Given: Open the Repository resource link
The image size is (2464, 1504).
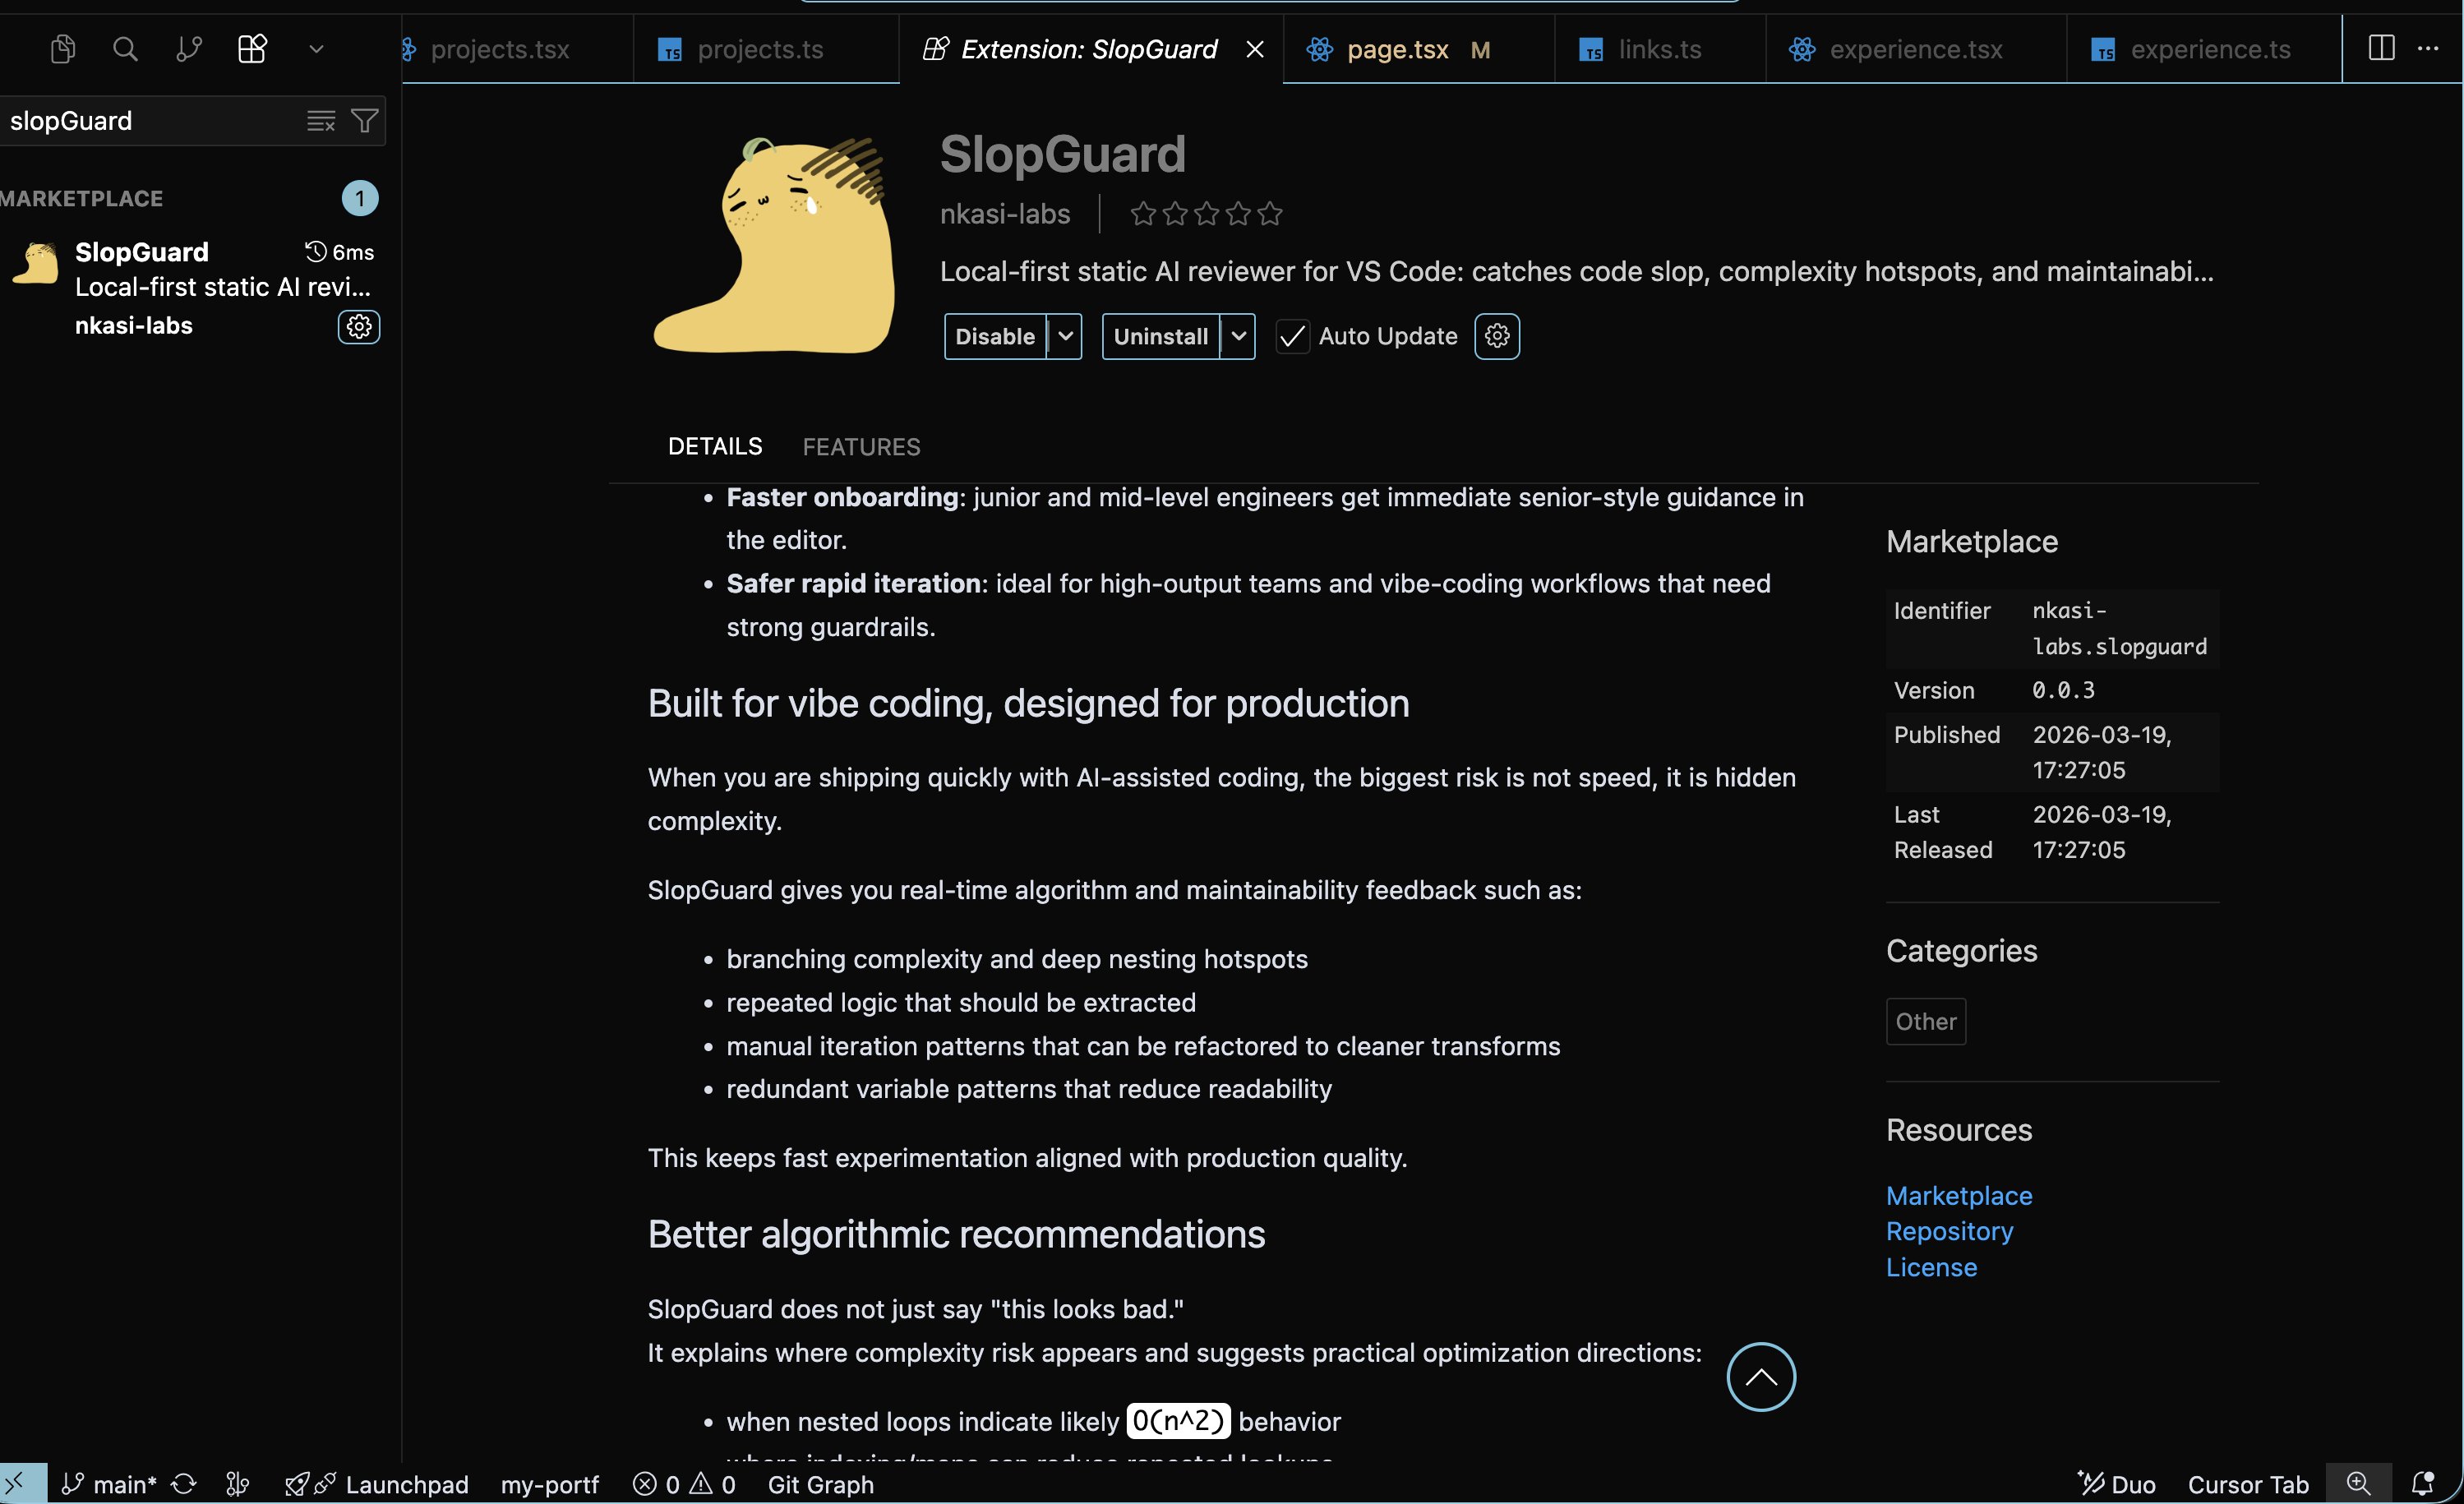Looking at the screenshot, I should 1949,1231.
